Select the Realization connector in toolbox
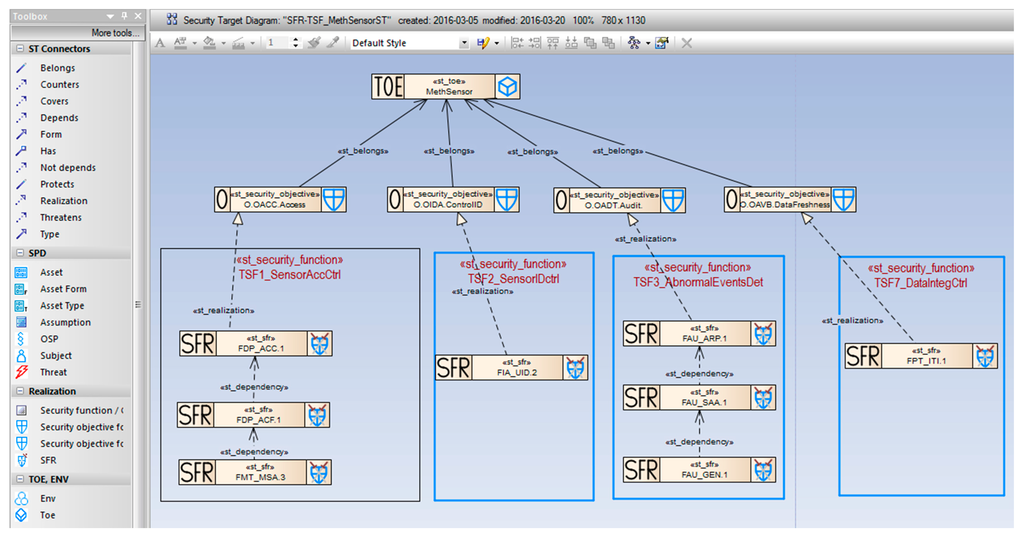 [63, 201]
